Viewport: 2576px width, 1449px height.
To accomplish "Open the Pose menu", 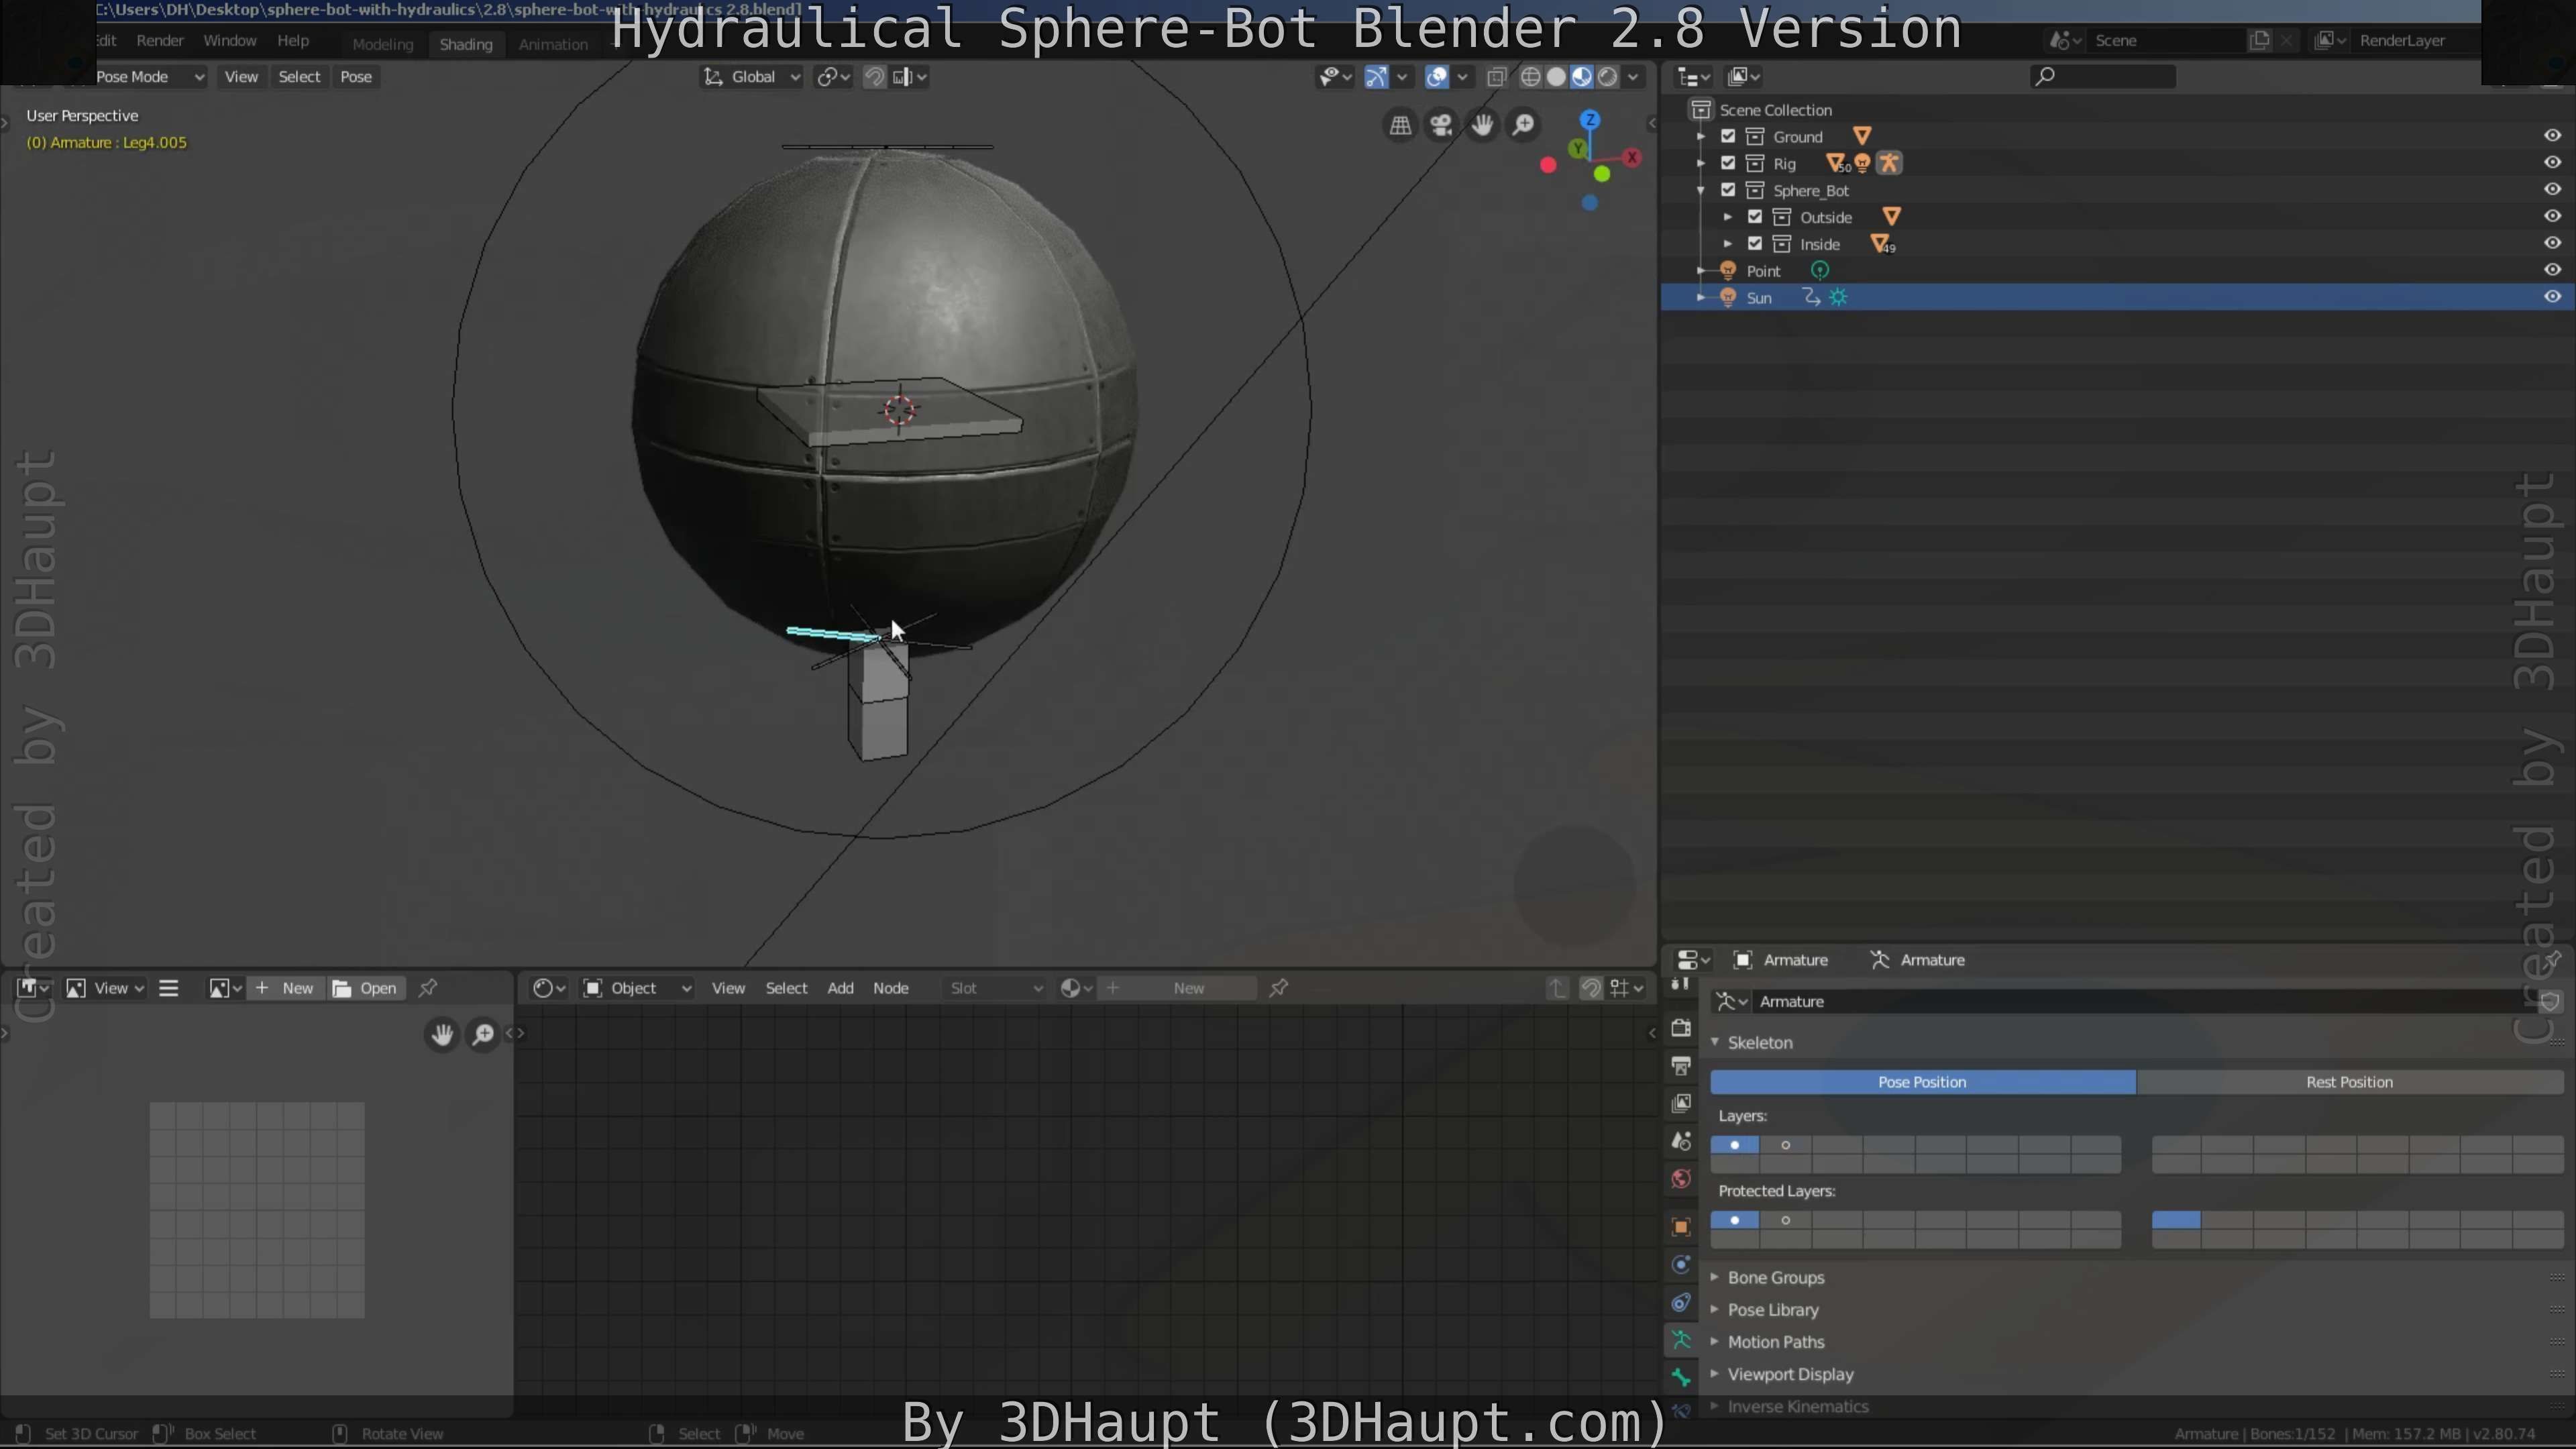I will coord(356,77).
